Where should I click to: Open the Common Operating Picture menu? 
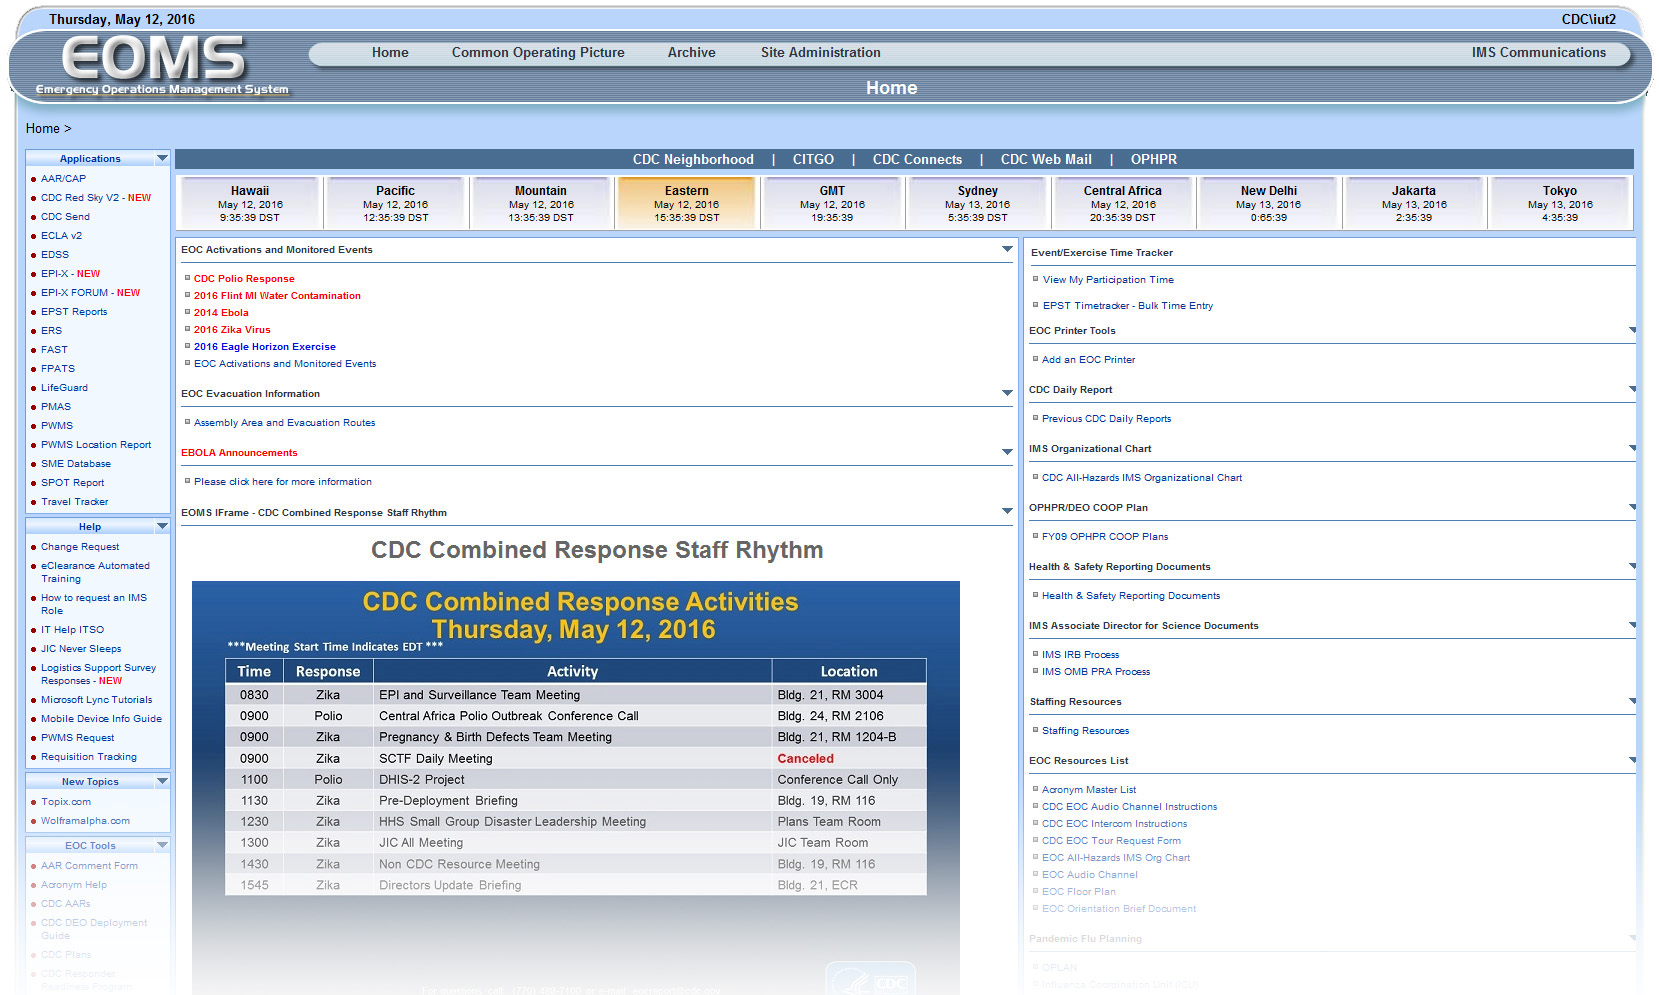(x=537, y=53)
